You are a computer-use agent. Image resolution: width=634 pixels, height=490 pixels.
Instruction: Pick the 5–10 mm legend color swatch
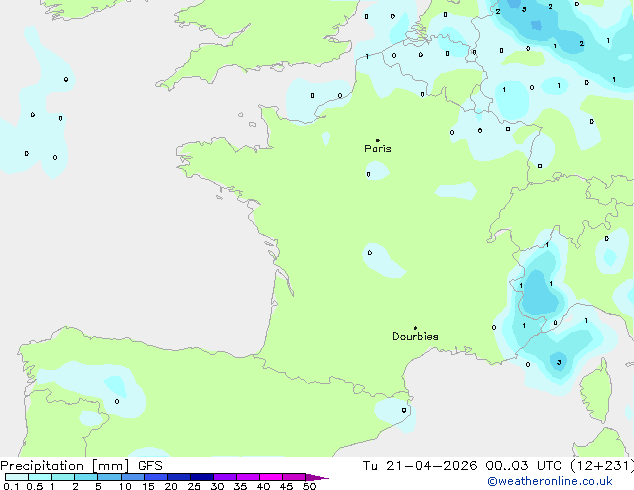109,477
